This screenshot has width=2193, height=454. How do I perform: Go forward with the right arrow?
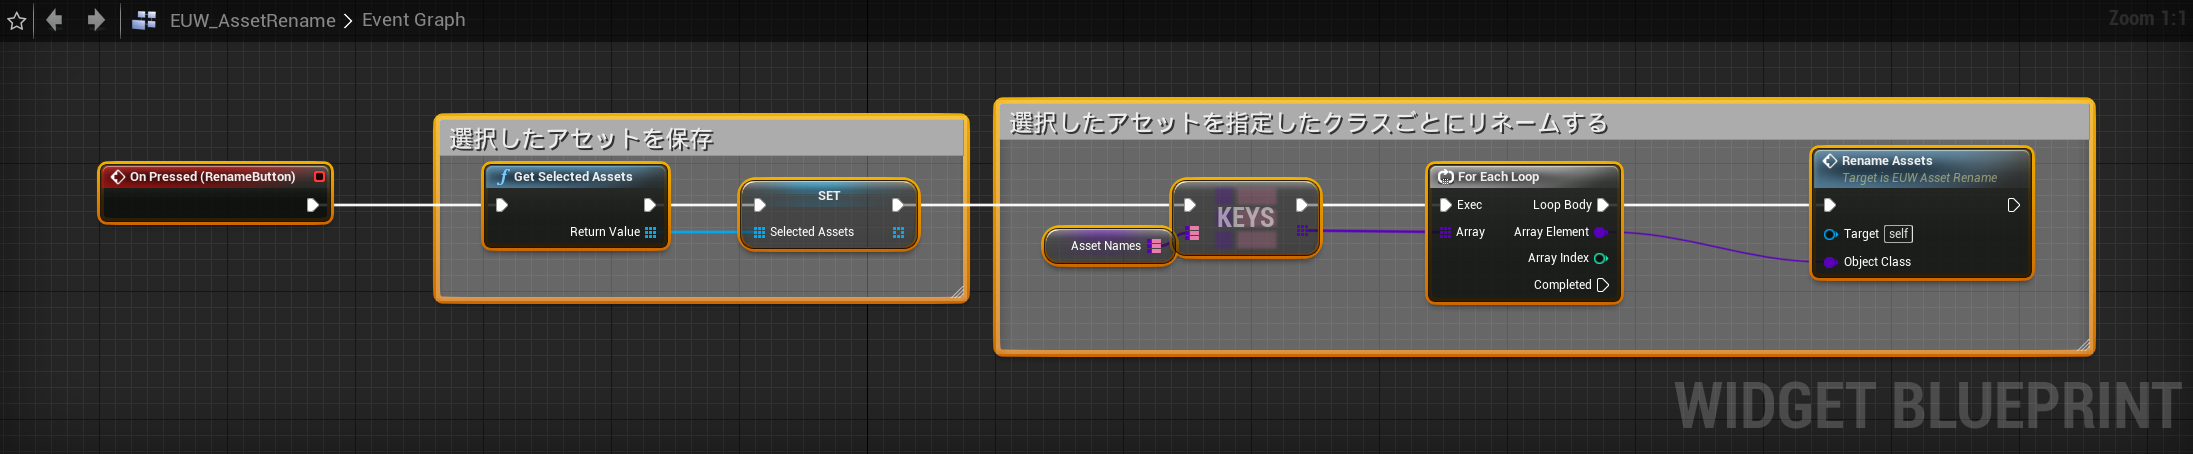tap(96, 20)
